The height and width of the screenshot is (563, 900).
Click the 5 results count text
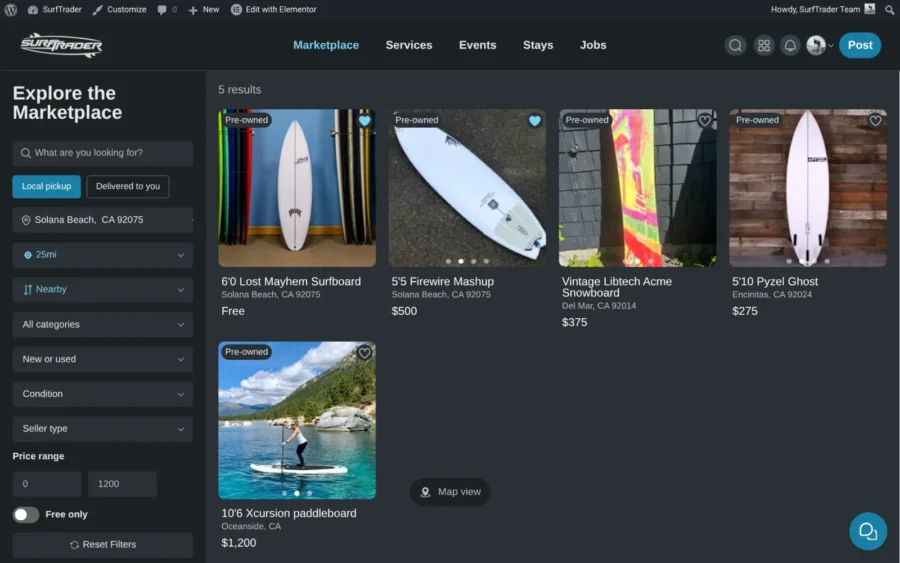239,90
